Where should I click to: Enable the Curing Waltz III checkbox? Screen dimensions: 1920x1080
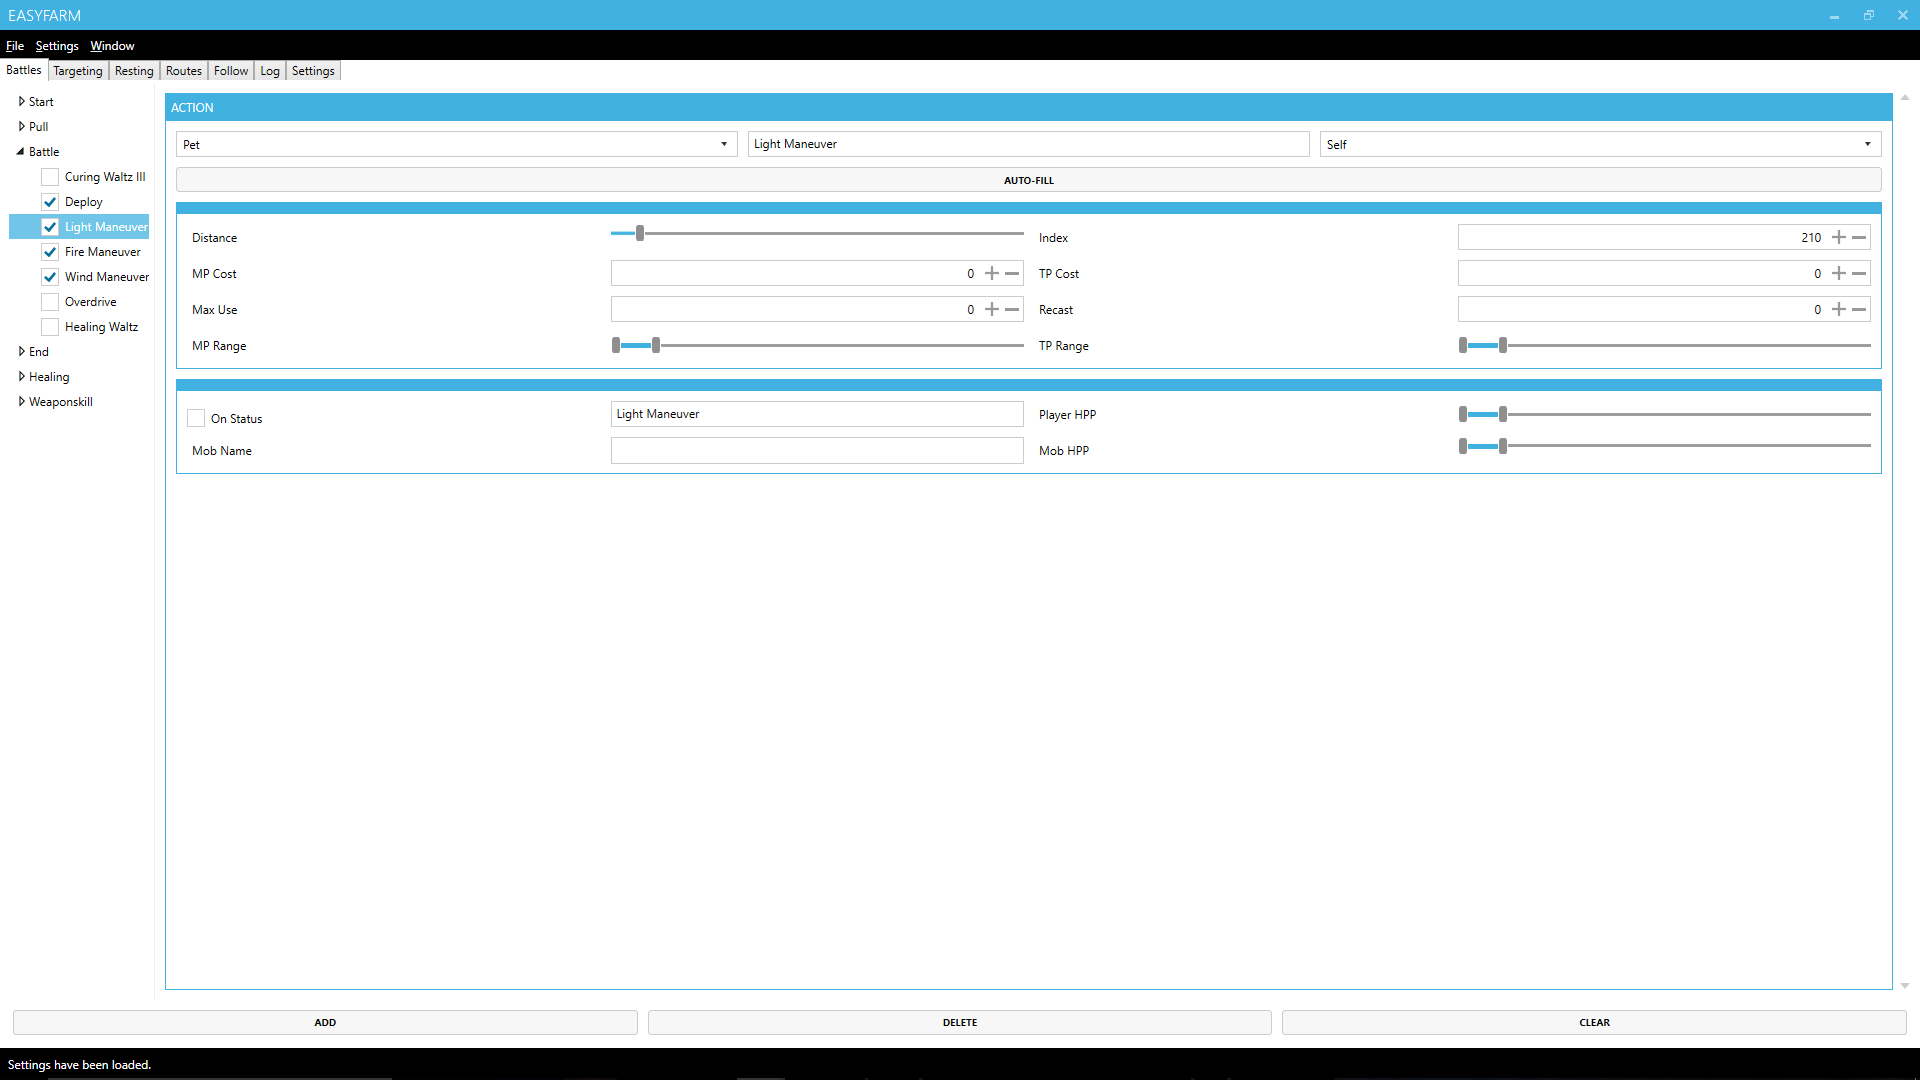click(49, 176)
